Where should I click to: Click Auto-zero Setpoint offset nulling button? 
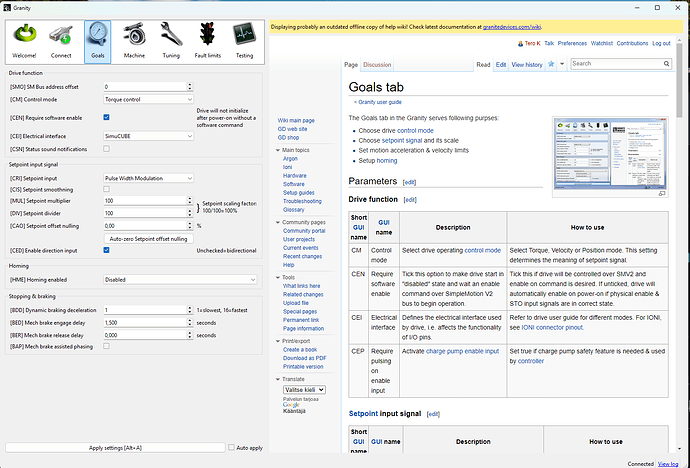tap(148, 239)
